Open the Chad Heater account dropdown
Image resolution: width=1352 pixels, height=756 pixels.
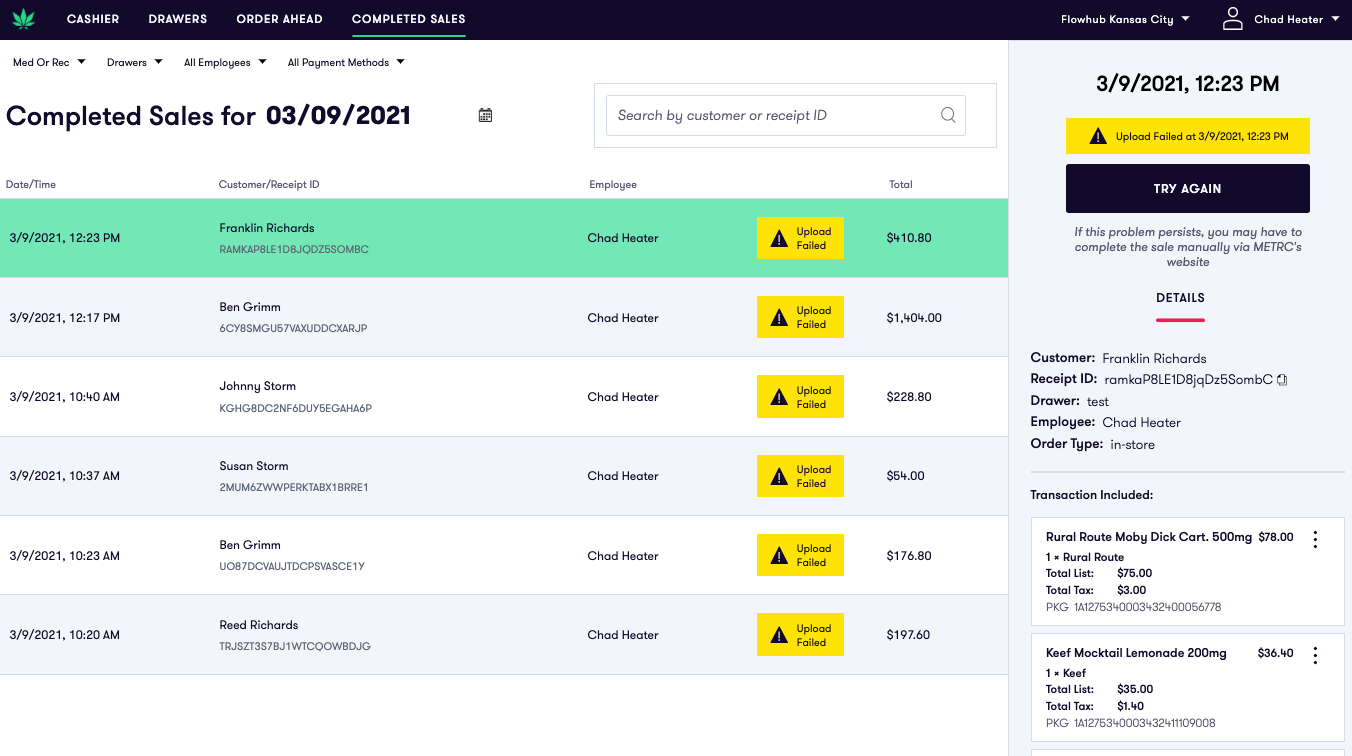click(1296, 19)
